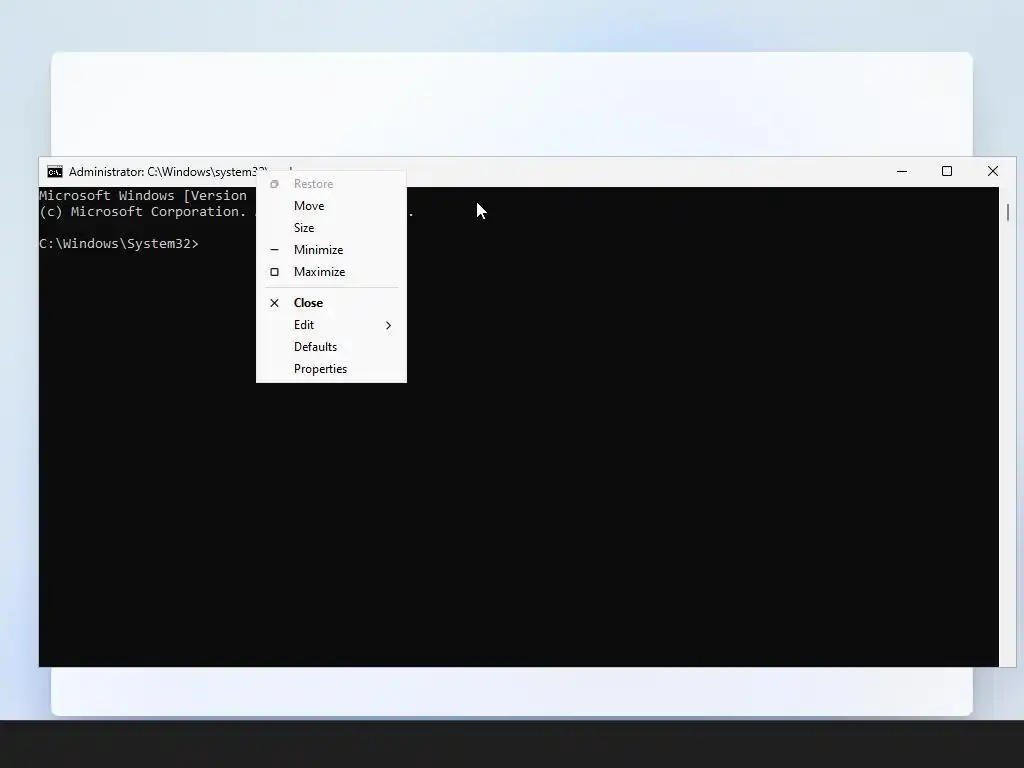This screenshot has width=1024, height=768.
Task: Close the Command Prompt via title bar X
Action: pos(993,172)
